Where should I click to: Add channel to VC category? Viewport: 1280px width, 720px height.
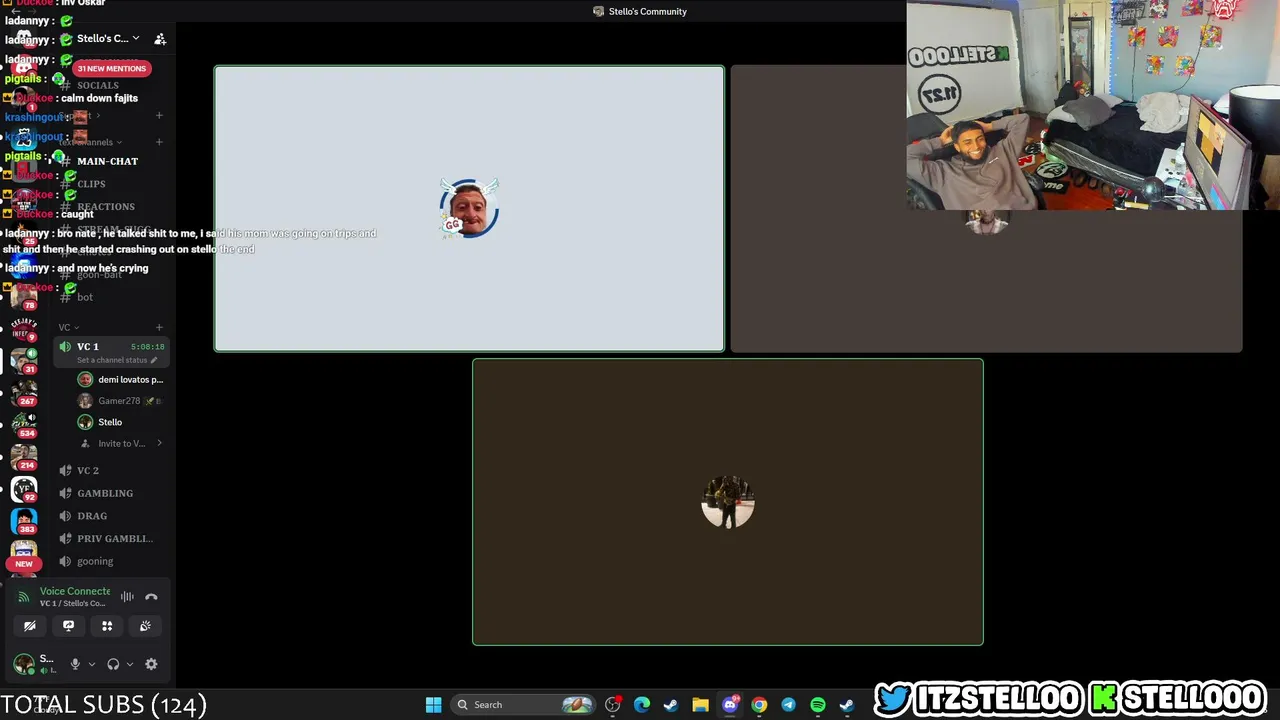[159, 327]
